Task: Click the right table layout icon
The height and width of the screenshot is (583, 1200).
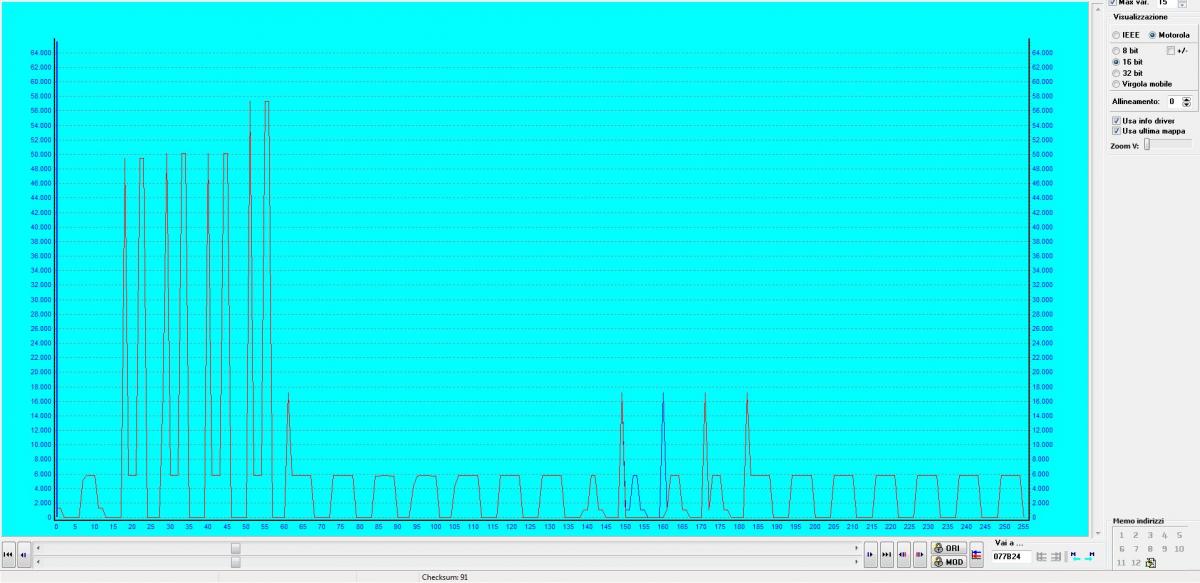Action: [1055, 557]
